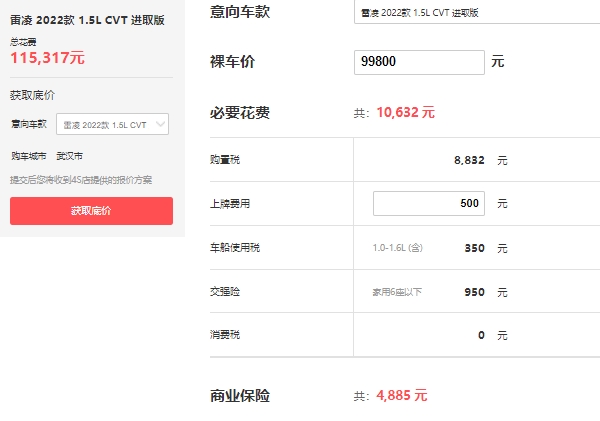Focus the 上牌费用 500 input field
Viewport: 600px width, 421px height.
pos(428,203)
